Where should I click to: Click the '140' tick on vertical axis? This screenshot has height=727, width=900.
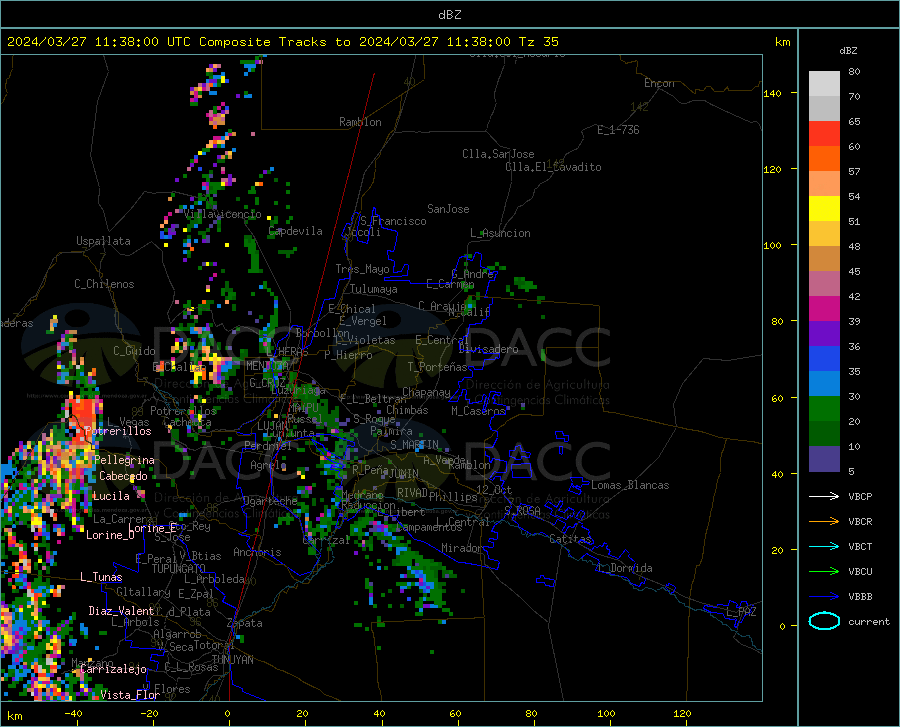772,93
